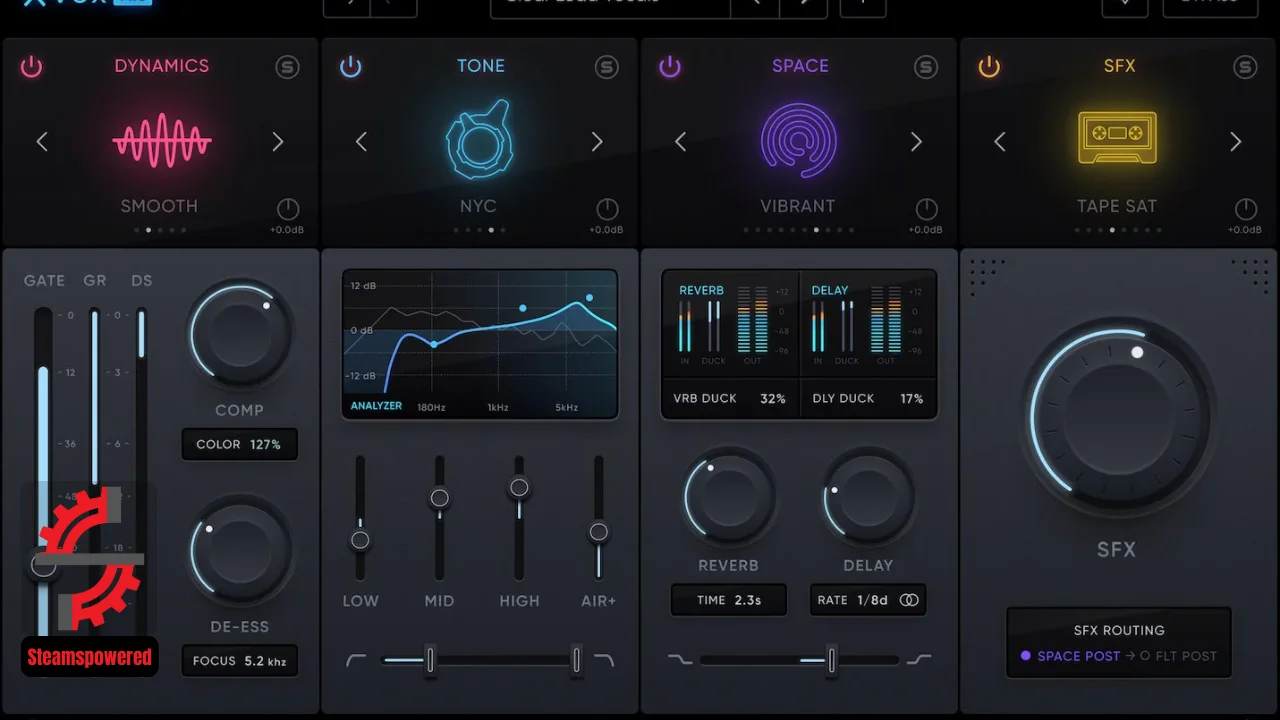This screenshot has width=1280, height=720.
Task: Go to previous Tone preset before NYC
Action: 361,142
